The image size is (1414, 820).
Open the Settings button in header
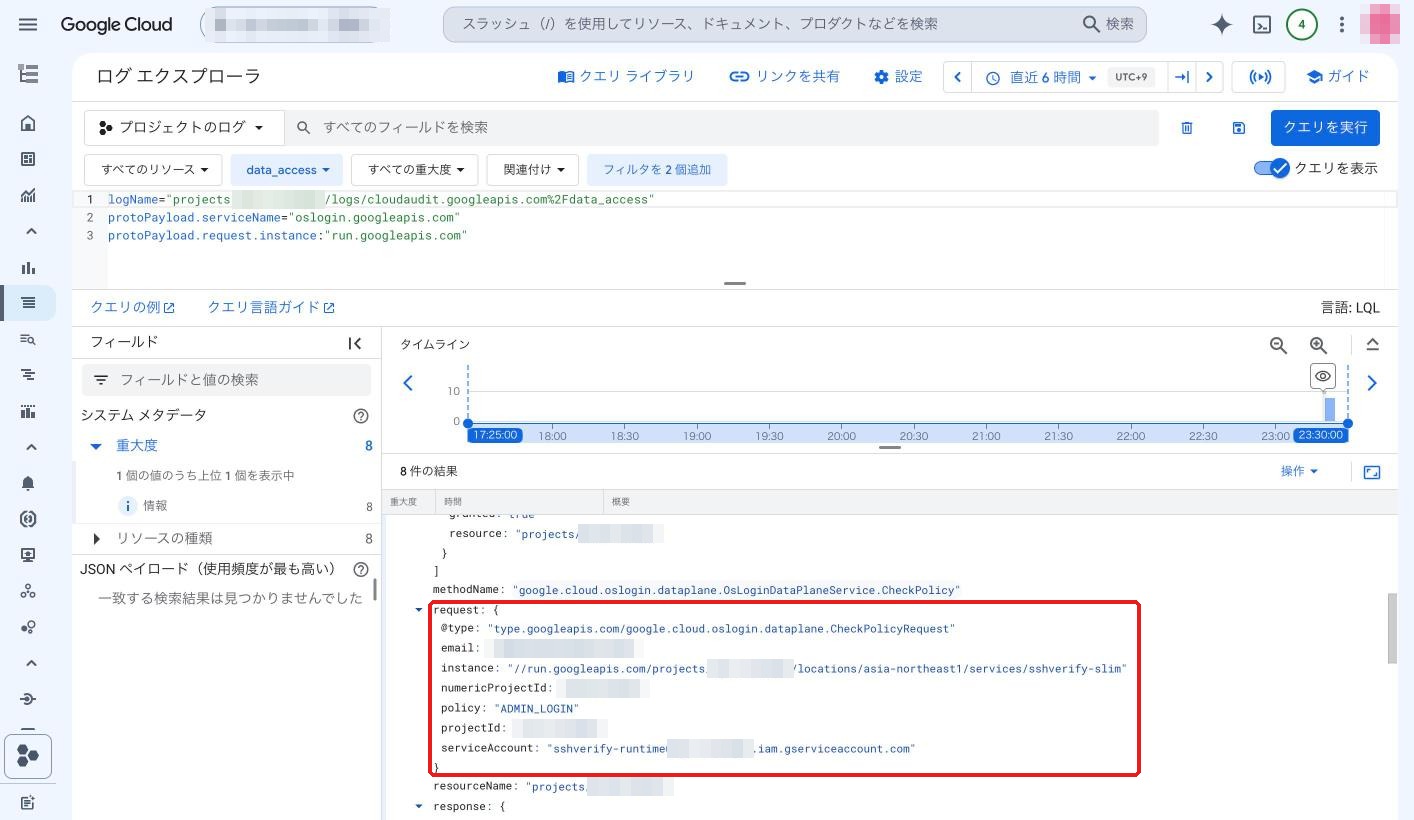click(x=898, y=77)
